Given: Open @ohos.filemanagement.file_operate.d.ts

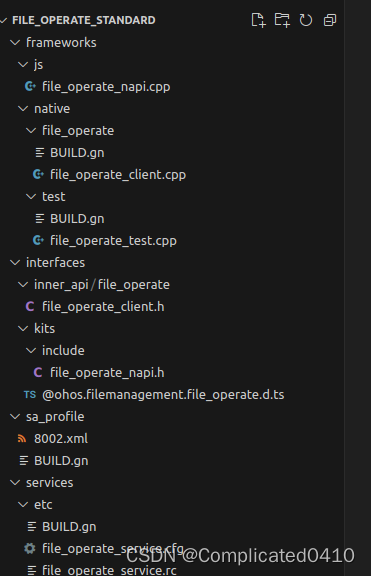Looking at the screenshot, I should pos(163,395).
